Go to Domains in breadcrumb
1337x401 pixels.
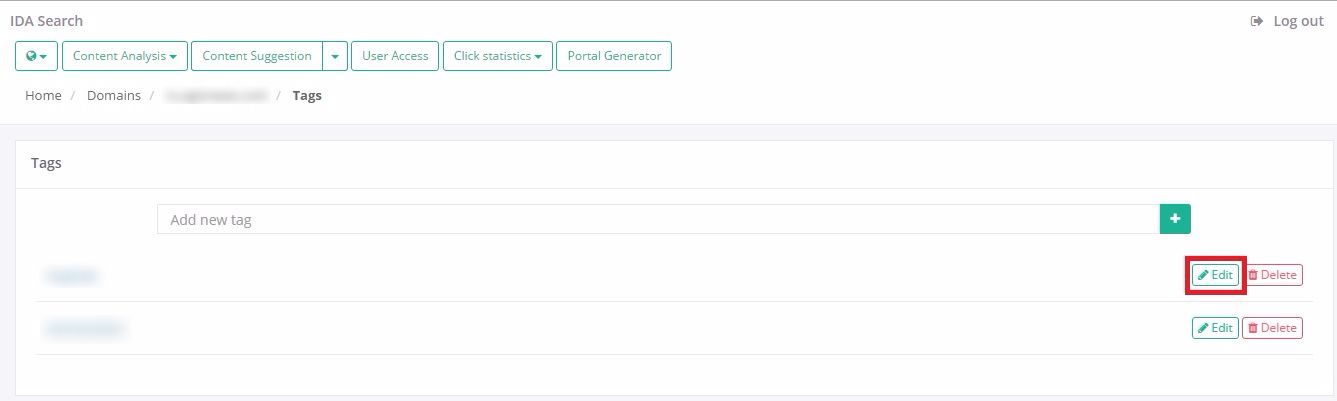[114, 96]
